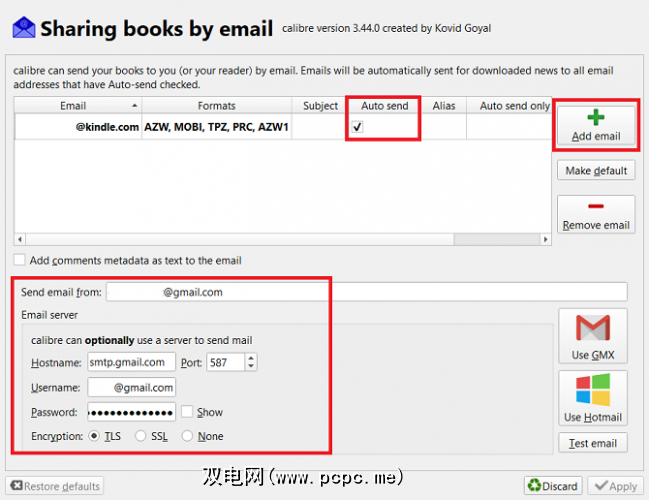Click the Make default button
Screen dimensions: 649x500
[596, 170]
